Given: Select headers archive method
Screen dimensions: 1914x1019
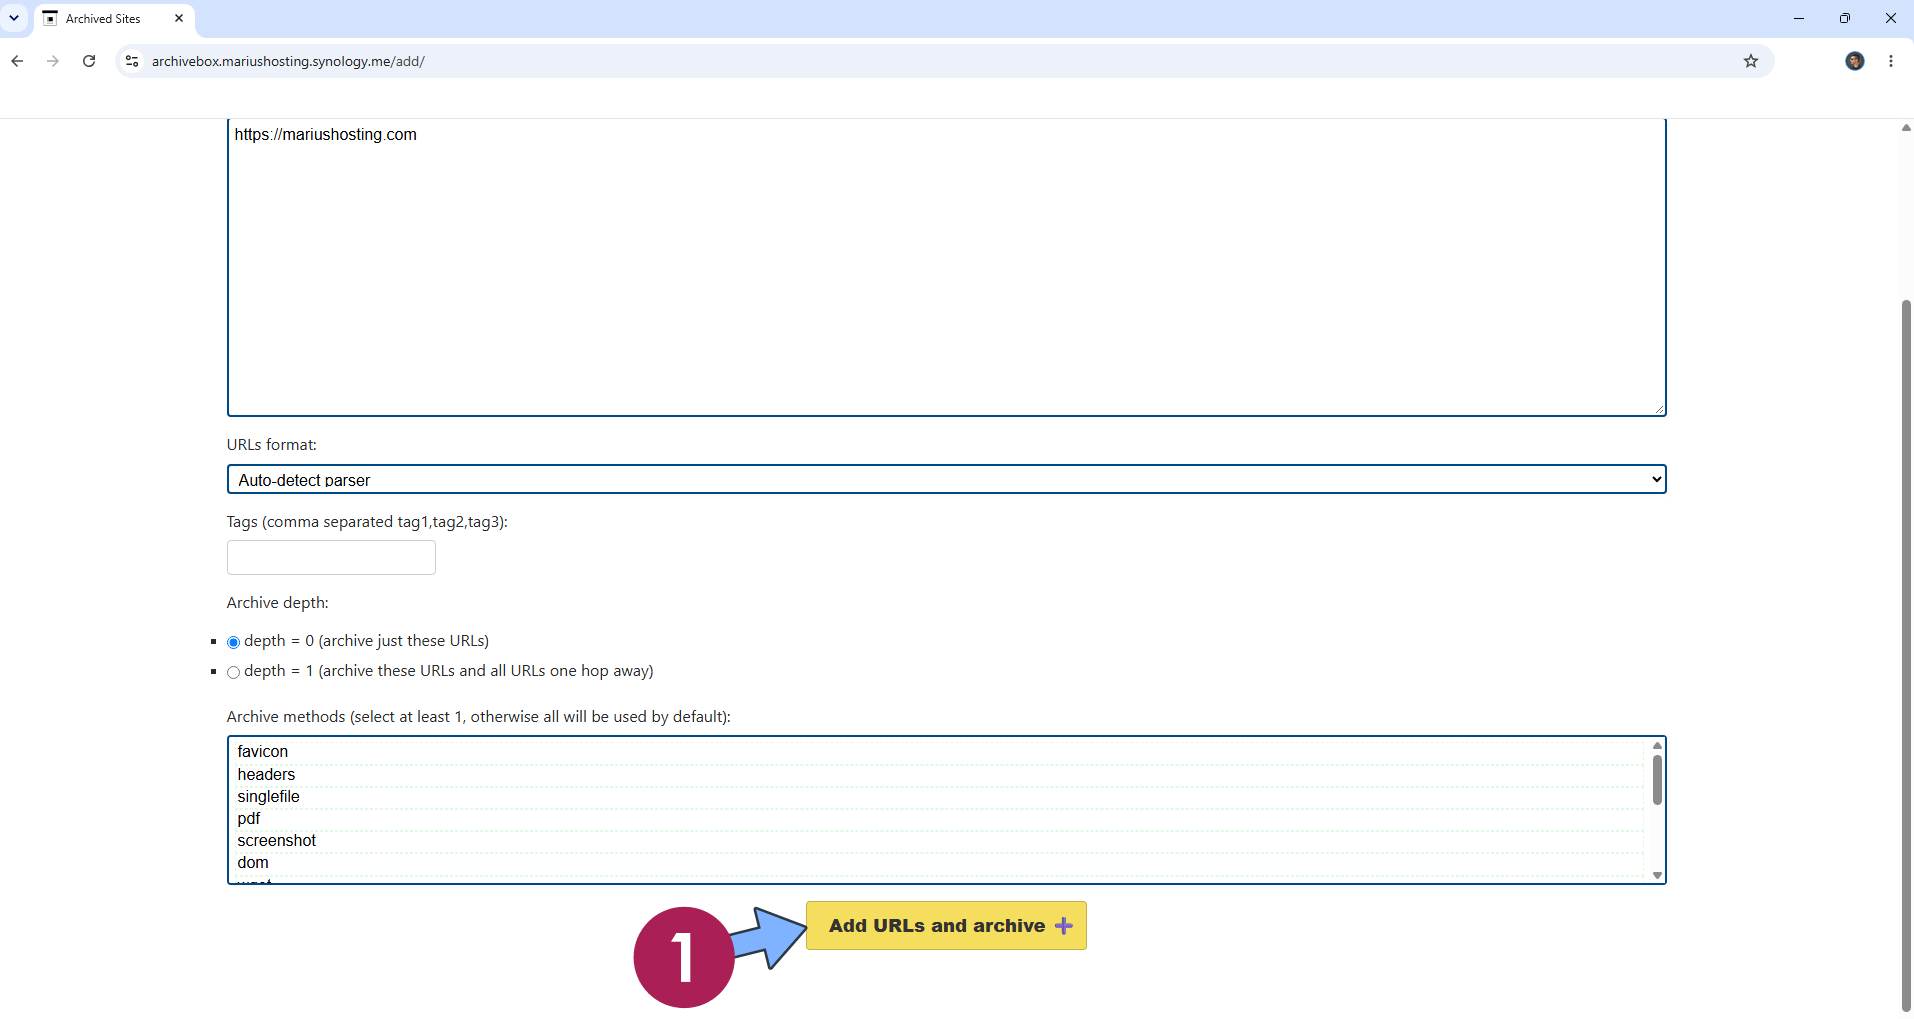Looking at the screenshot, I should [x=939, y=775].
